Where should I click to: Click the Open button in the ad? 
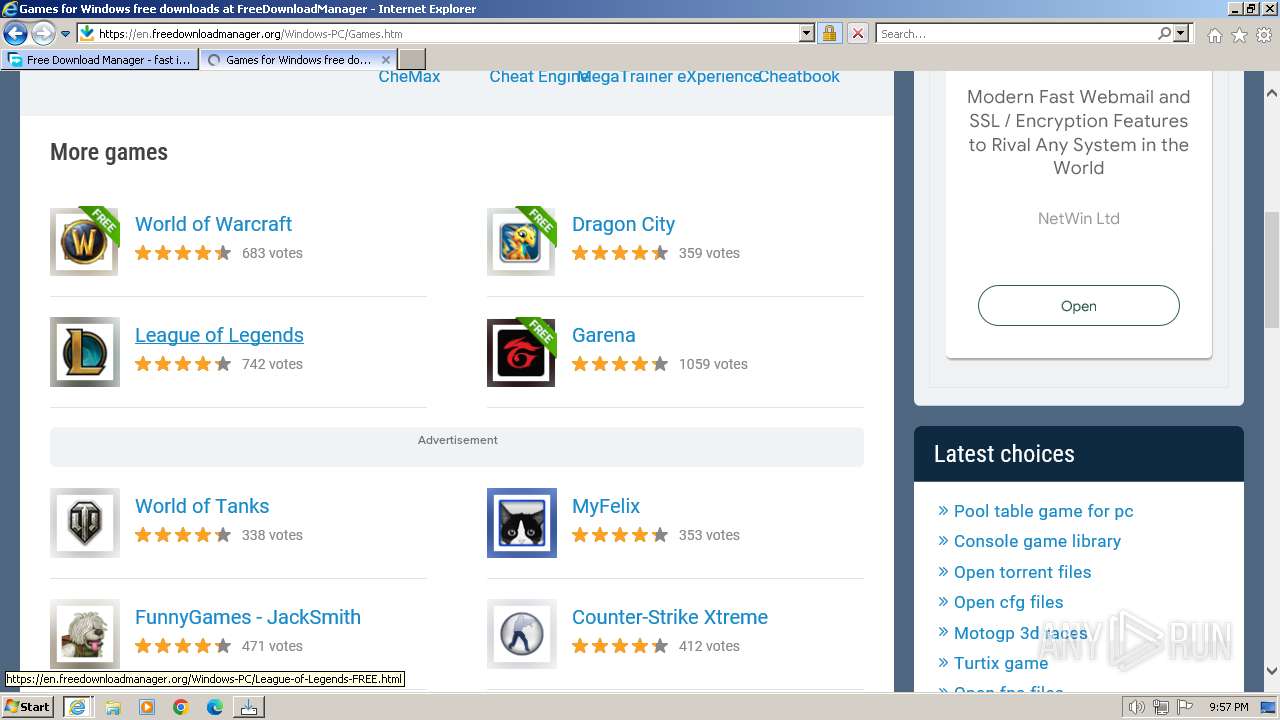[1078, 306]
